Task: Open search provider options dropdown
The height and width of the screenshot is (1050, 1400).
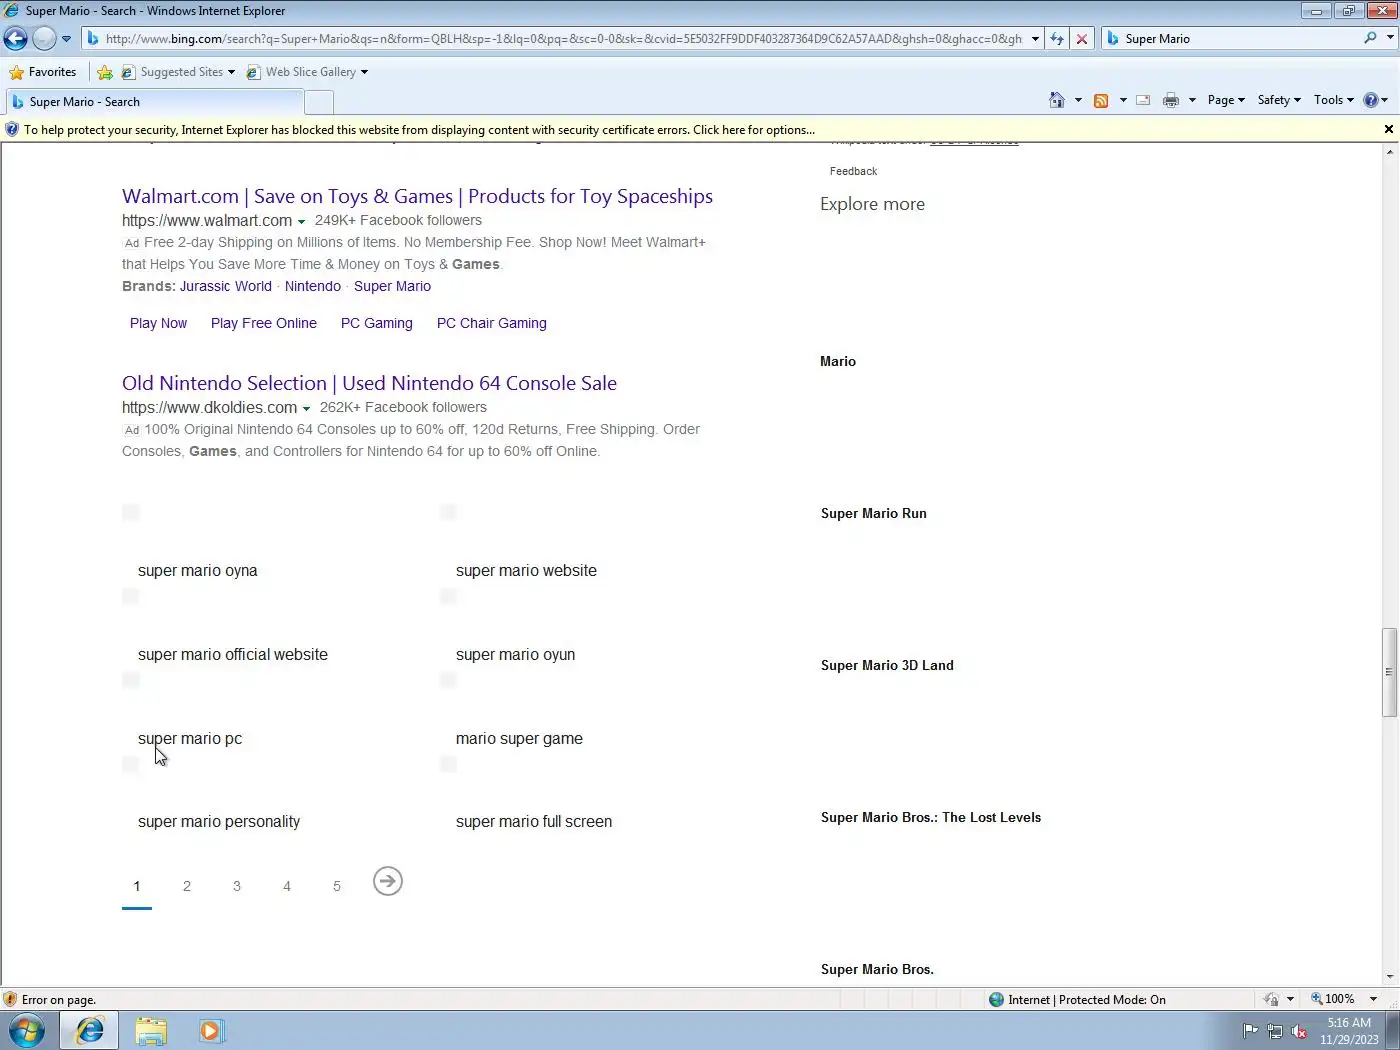Action: (1390, 38)
